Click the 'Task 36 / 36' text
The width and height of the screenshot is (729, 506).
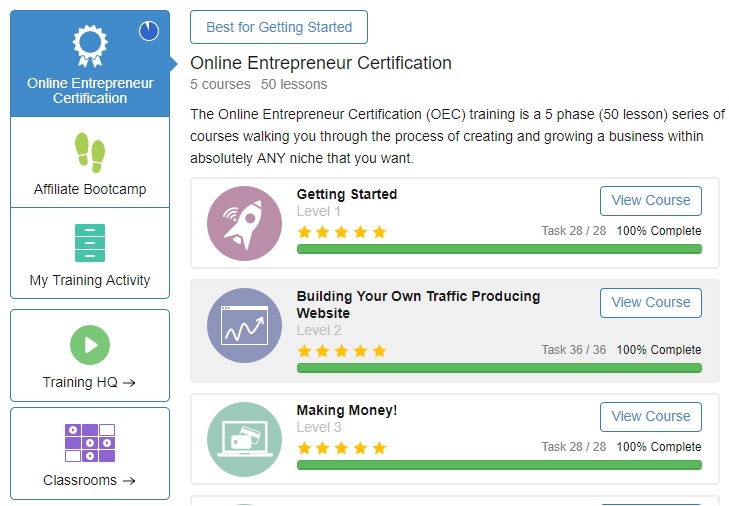click(574, 350)
